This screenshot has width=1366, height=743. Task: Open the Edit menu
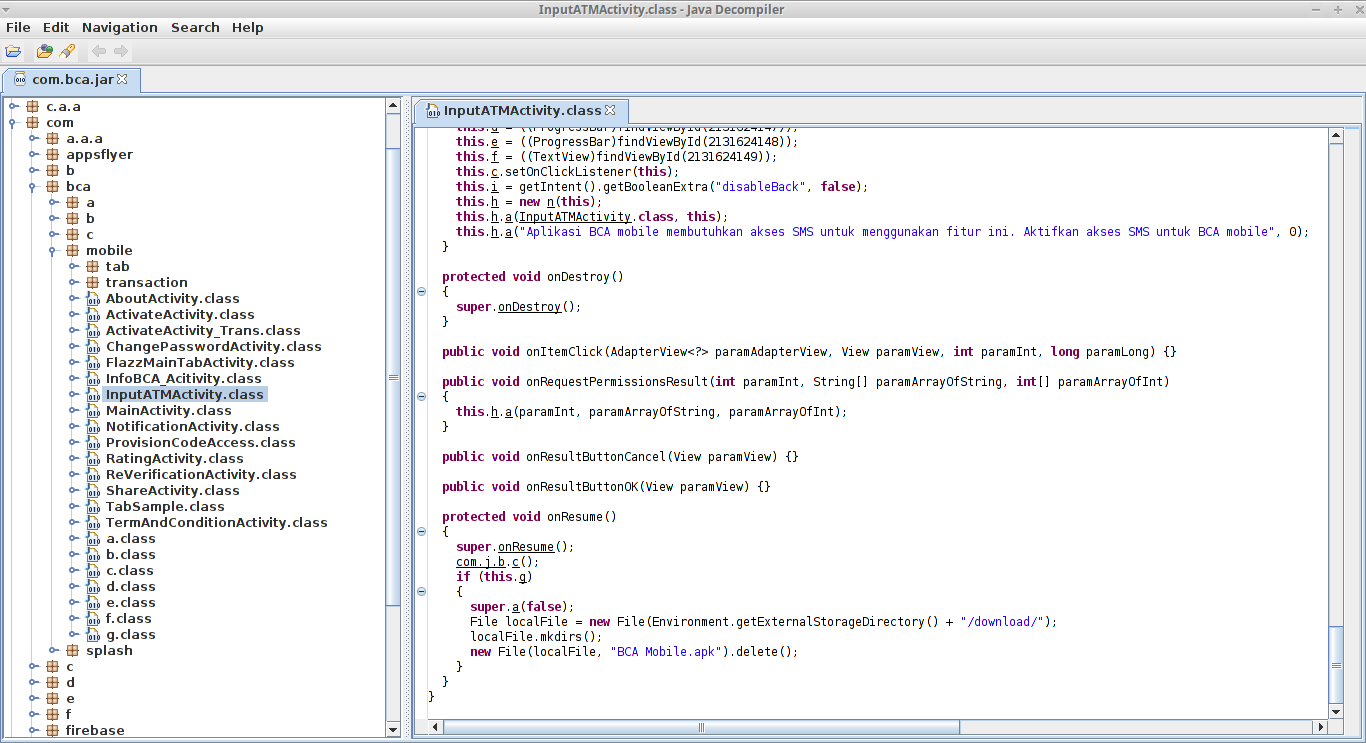[56, 27]
